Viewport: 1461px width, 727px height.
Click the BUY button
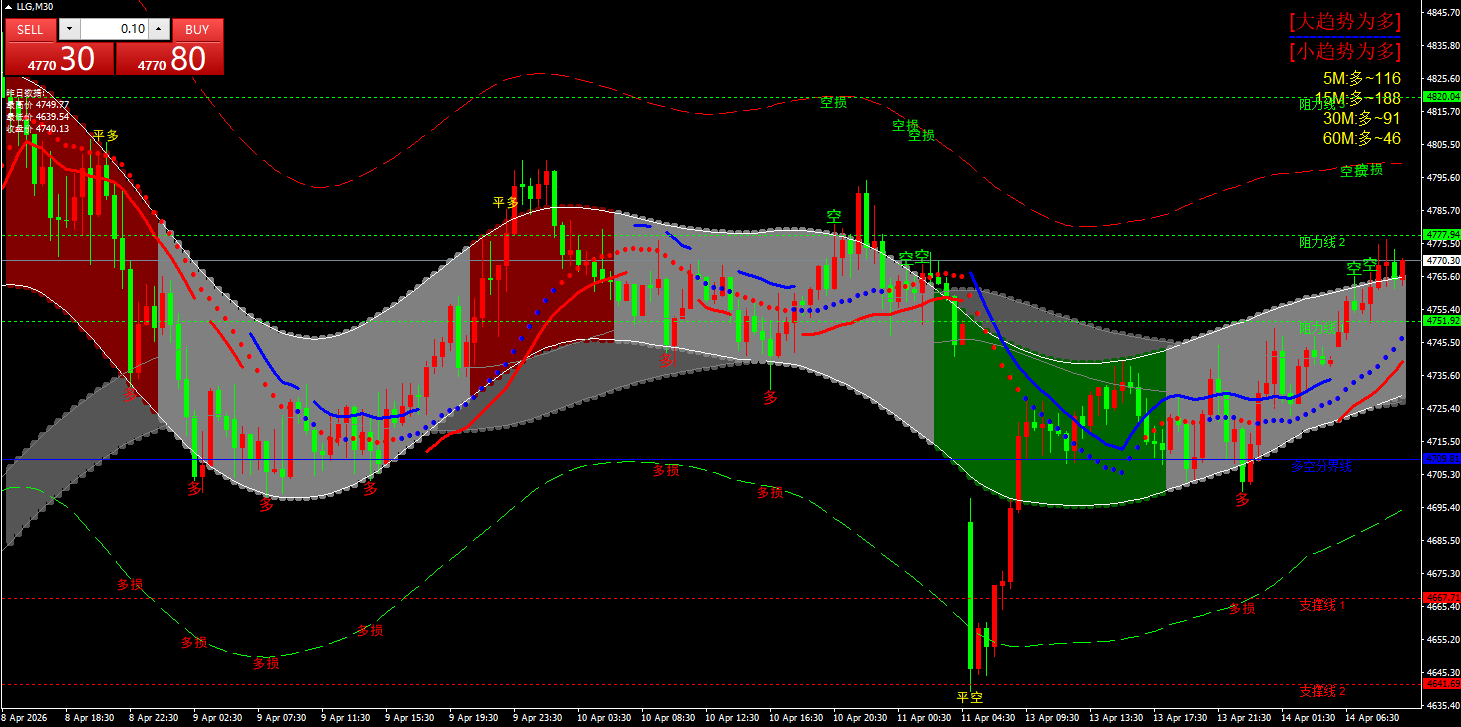(x=197, y=29)
